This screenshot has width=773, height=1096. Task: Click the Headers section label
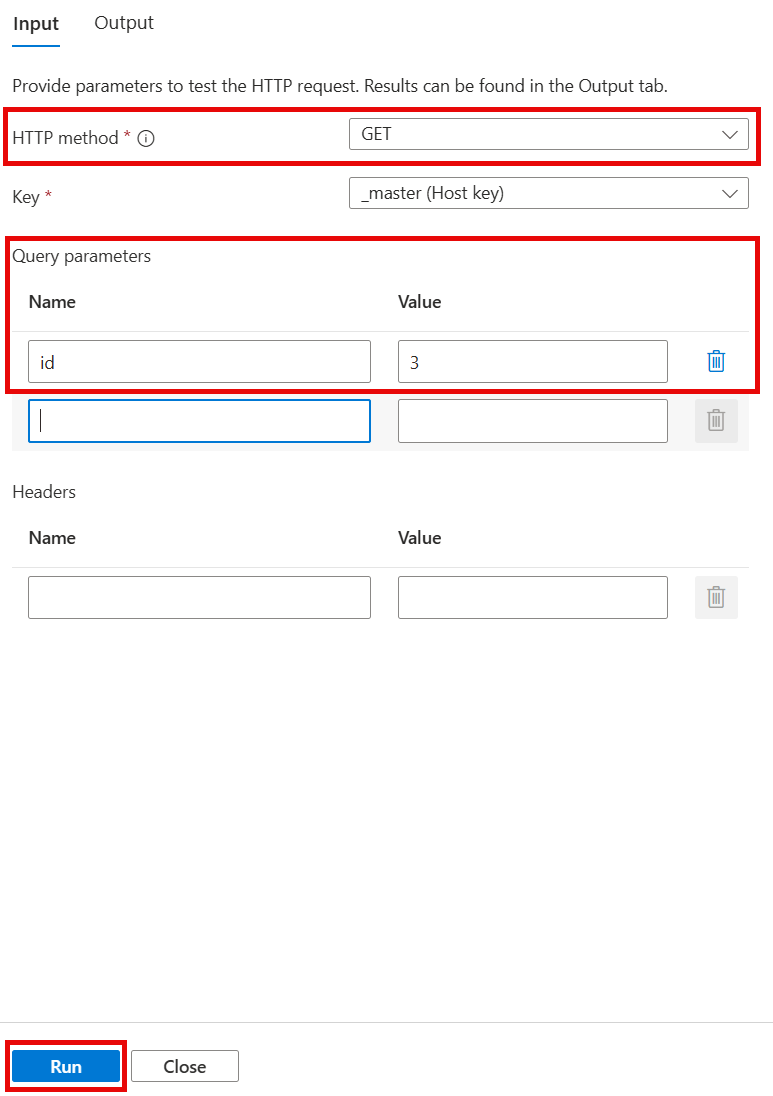[x=44, y=492]
